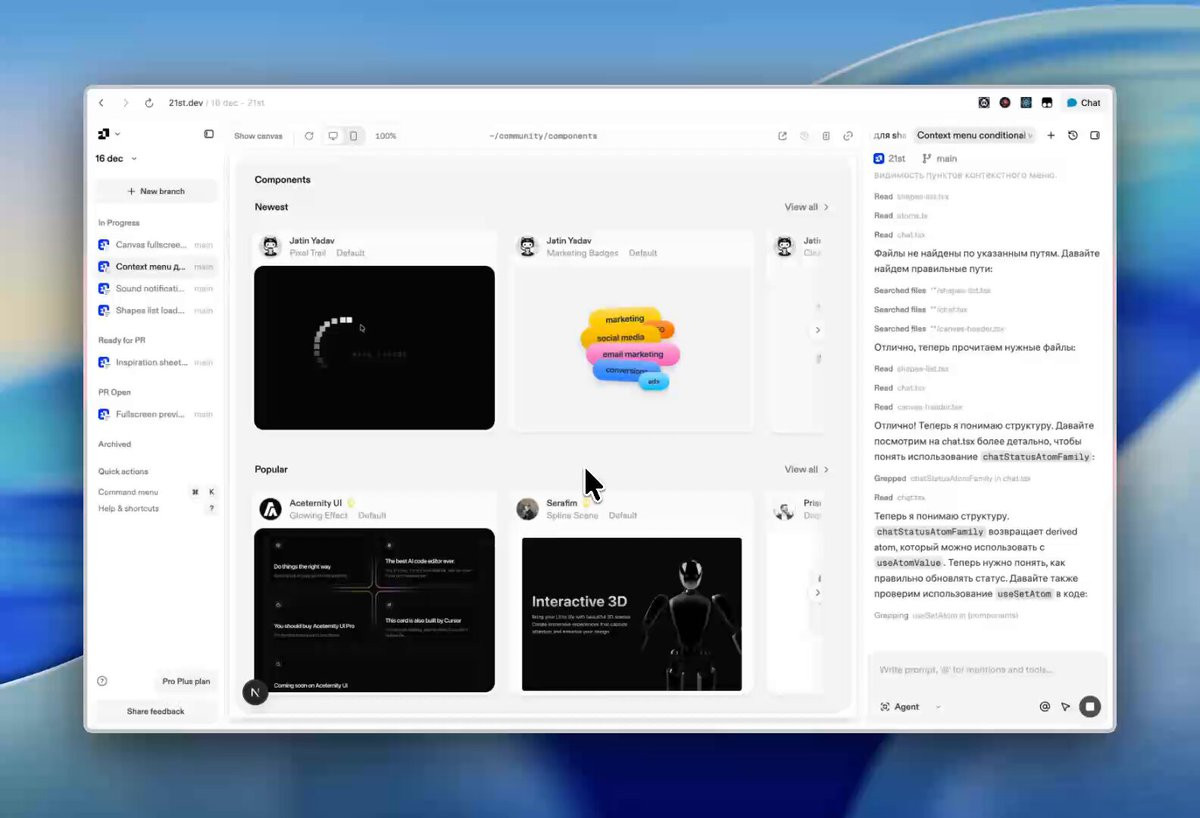Screen dimensions: 1200x818
Task: Open the Fullscreen previ... branch
Action: pyautogui.click(x=156, y=414)
